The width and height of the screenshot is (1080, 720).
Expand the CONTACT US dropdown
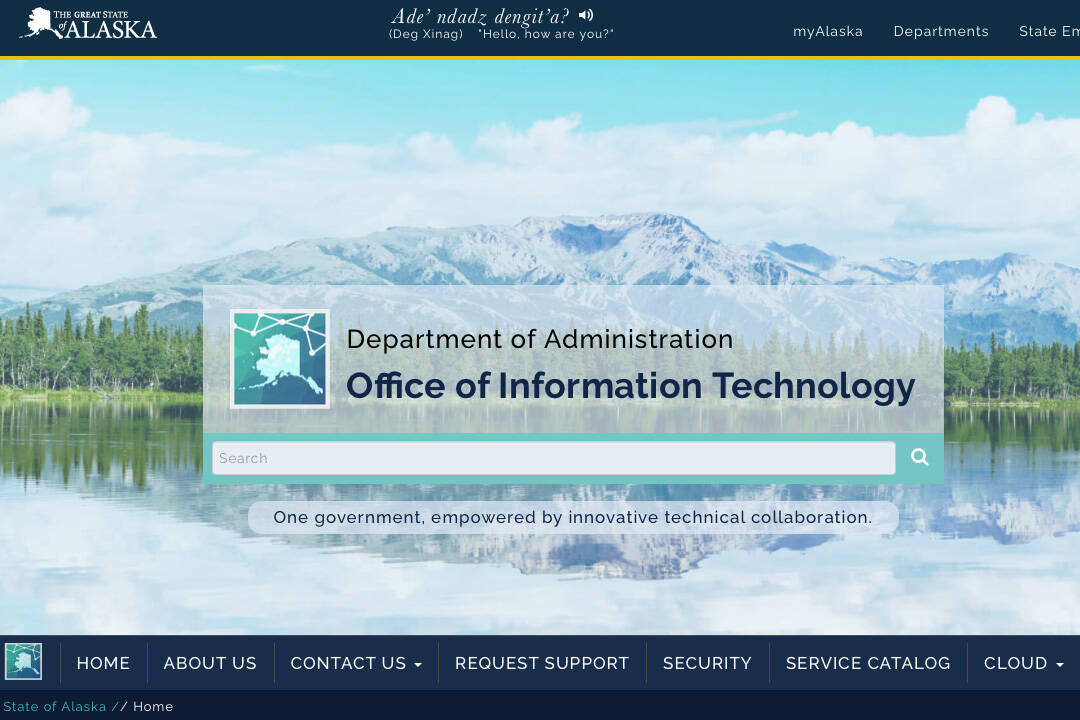tap(355, 663)
